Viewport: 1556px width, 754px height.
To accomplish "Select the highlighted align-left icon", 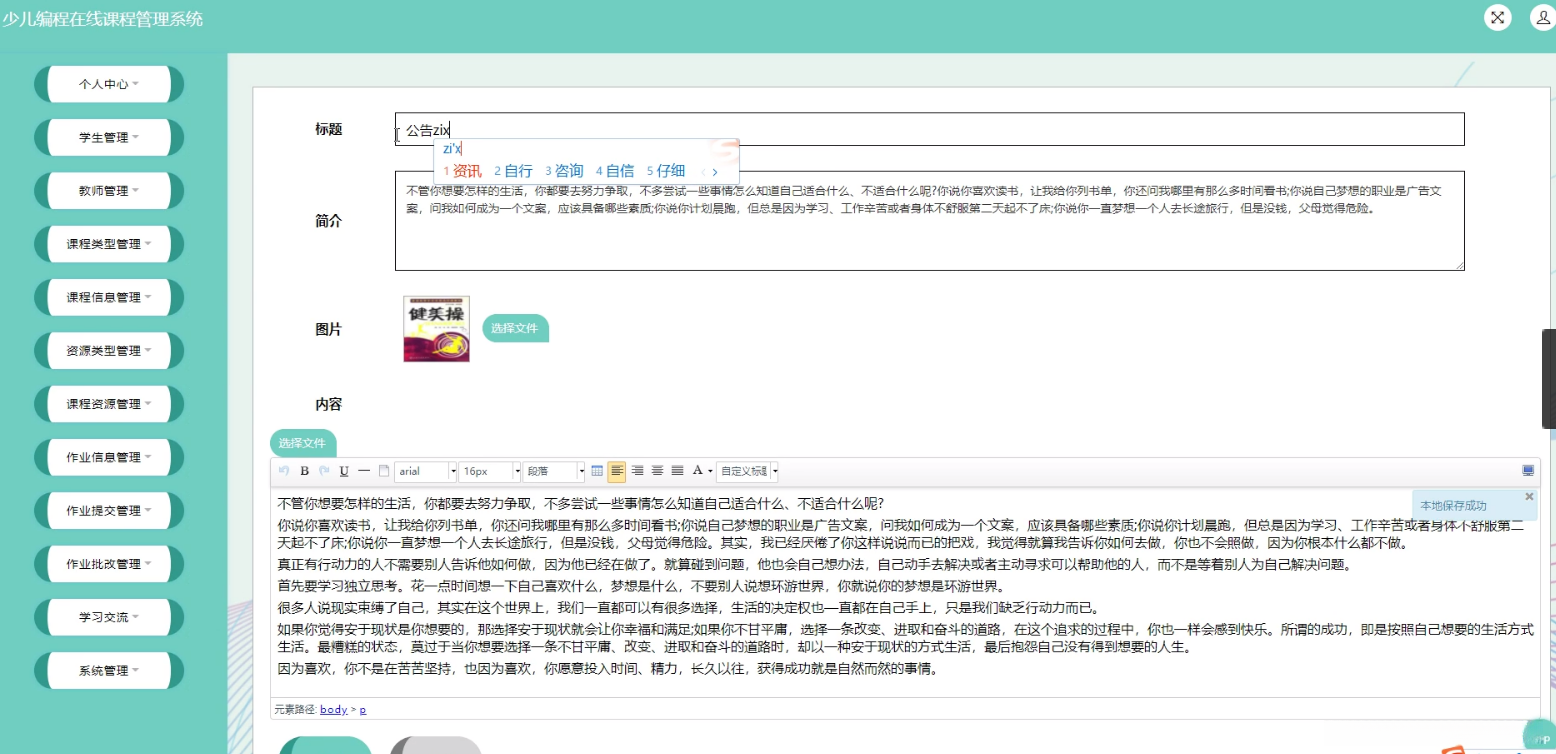I will [x=617, y=471].
